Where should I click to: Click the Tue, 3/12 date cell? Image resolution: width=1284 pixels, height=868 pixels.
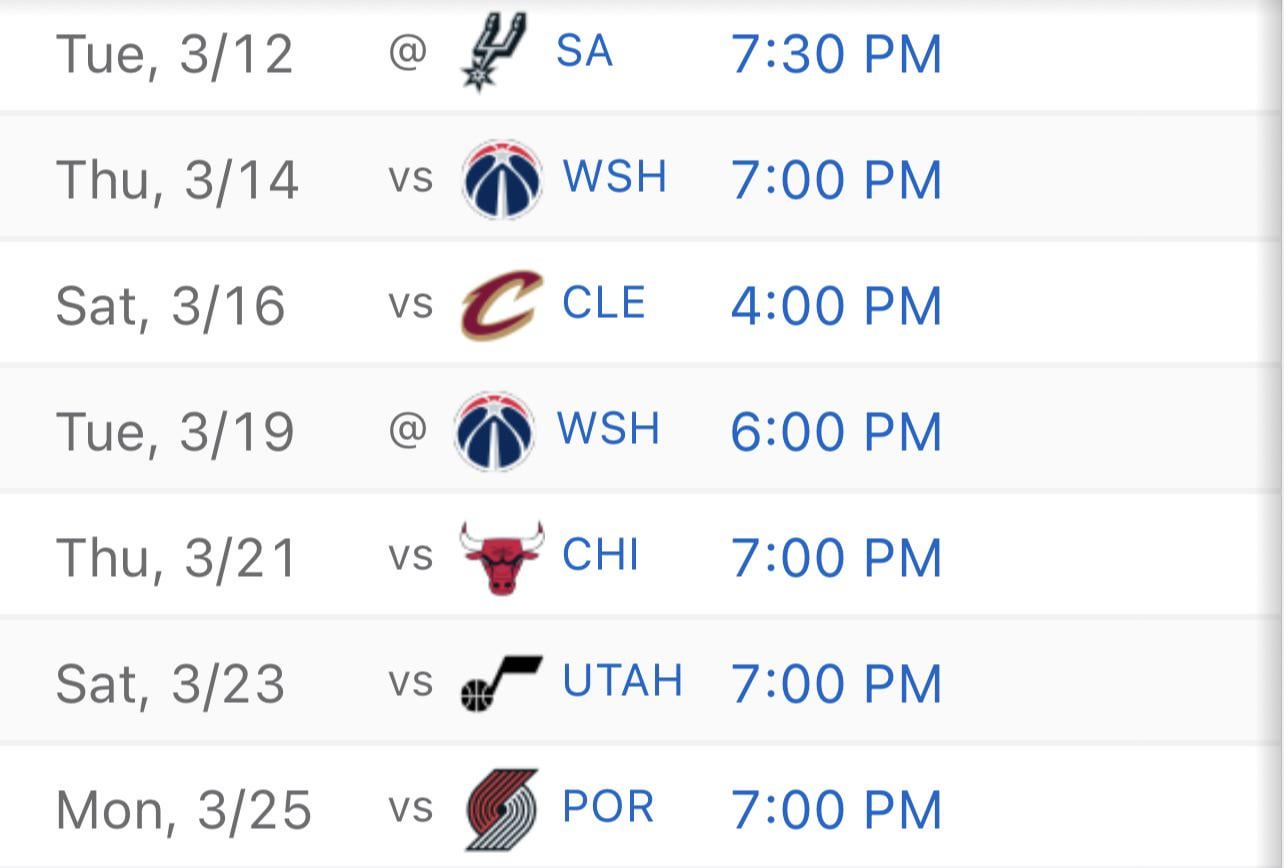[x=175, y=54]
